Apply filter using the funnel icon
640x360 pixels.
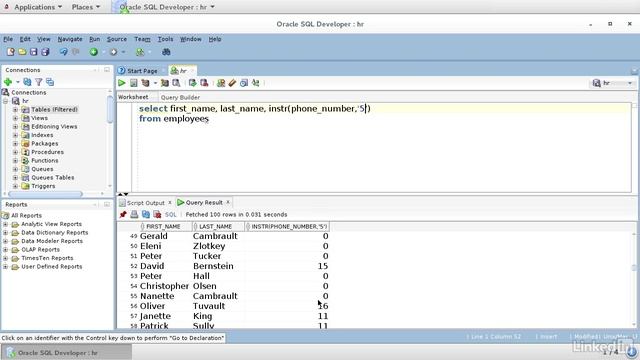click(x=39, y=82)
